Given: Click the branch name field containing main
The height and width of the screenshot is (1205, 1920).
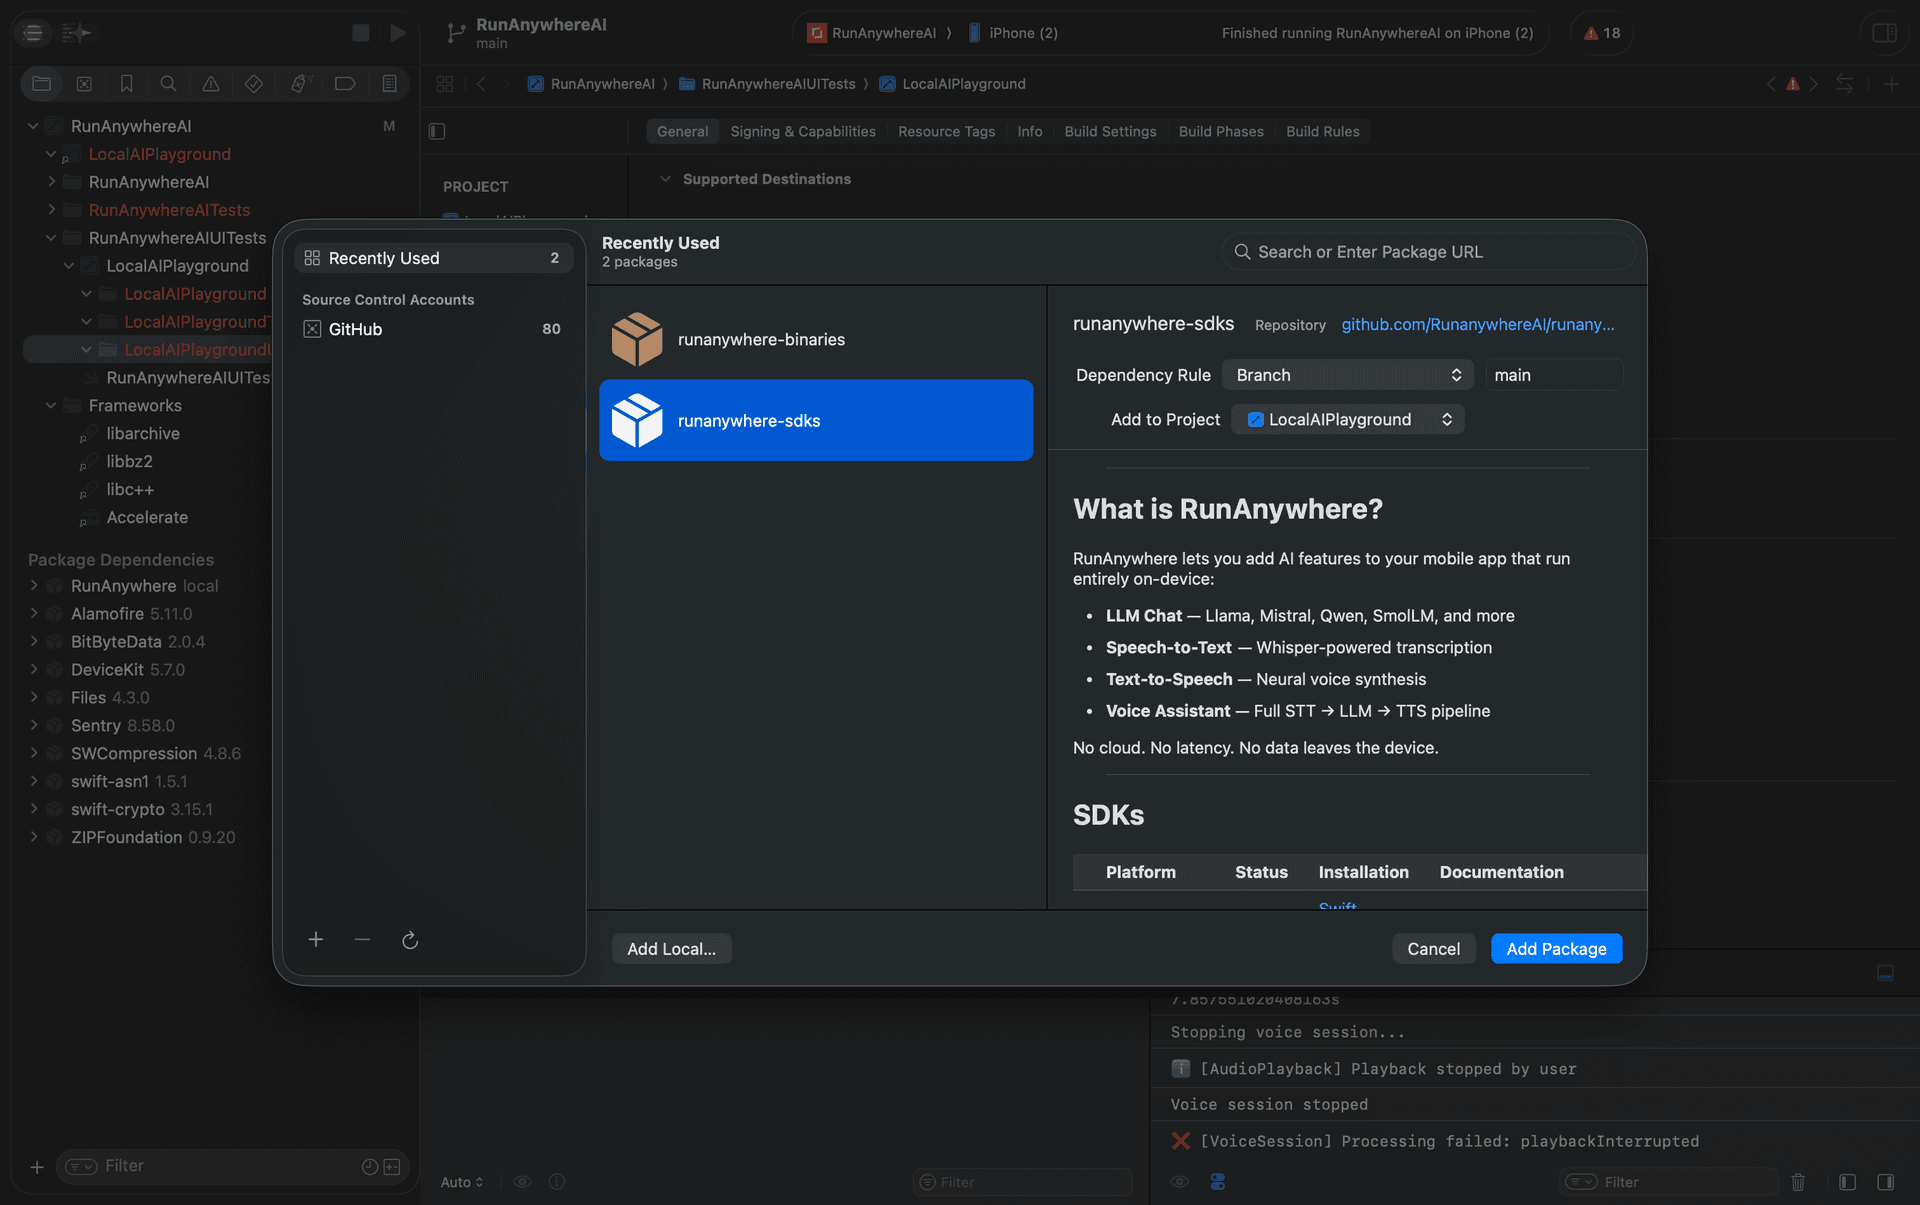Looking at the screenshot, I should point(1553,375).
